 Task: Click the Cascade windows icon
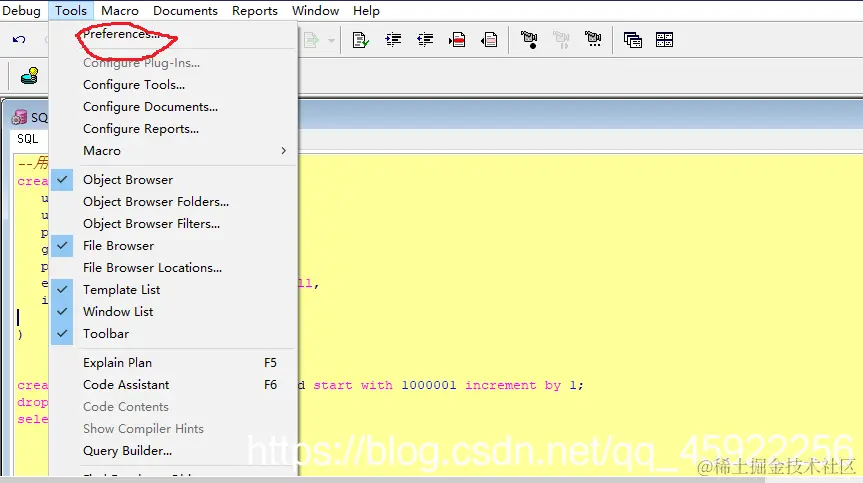tap(632, 40)
